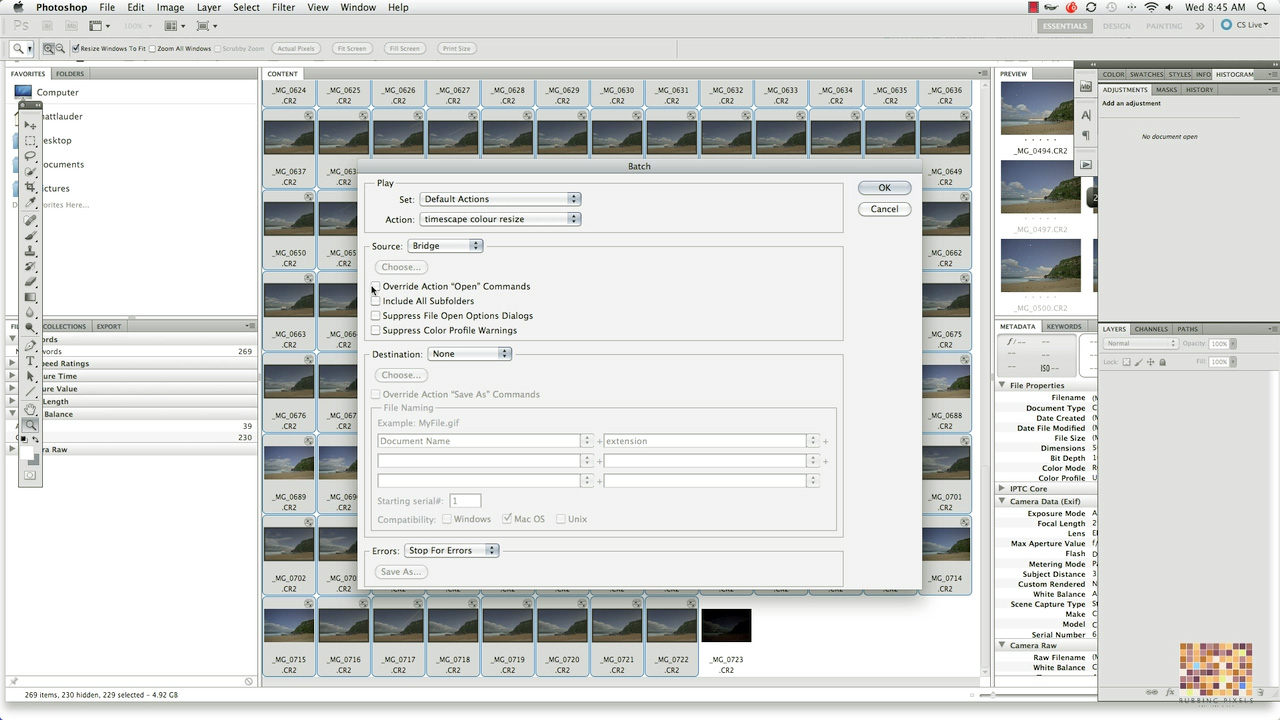Select the Design workspace
1280x720 pixels.
coord(1117,26)
